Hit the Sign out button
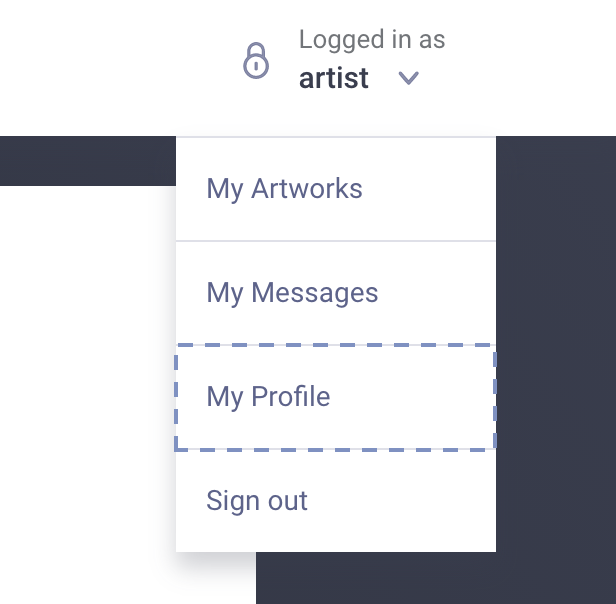The image size is (616, 604). [x=257, y=500]
